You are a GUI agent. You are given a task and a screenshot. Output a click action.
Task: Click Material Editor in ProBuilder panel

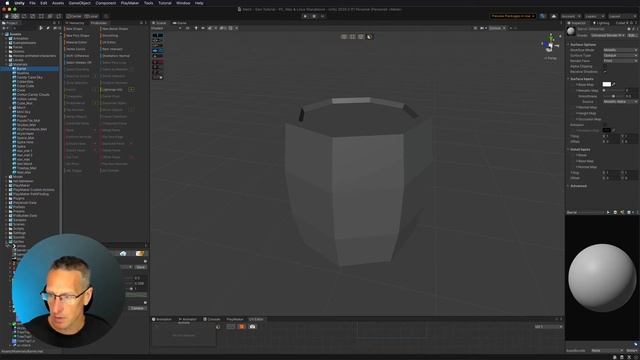pyautogui.click(x=76, y=42)
